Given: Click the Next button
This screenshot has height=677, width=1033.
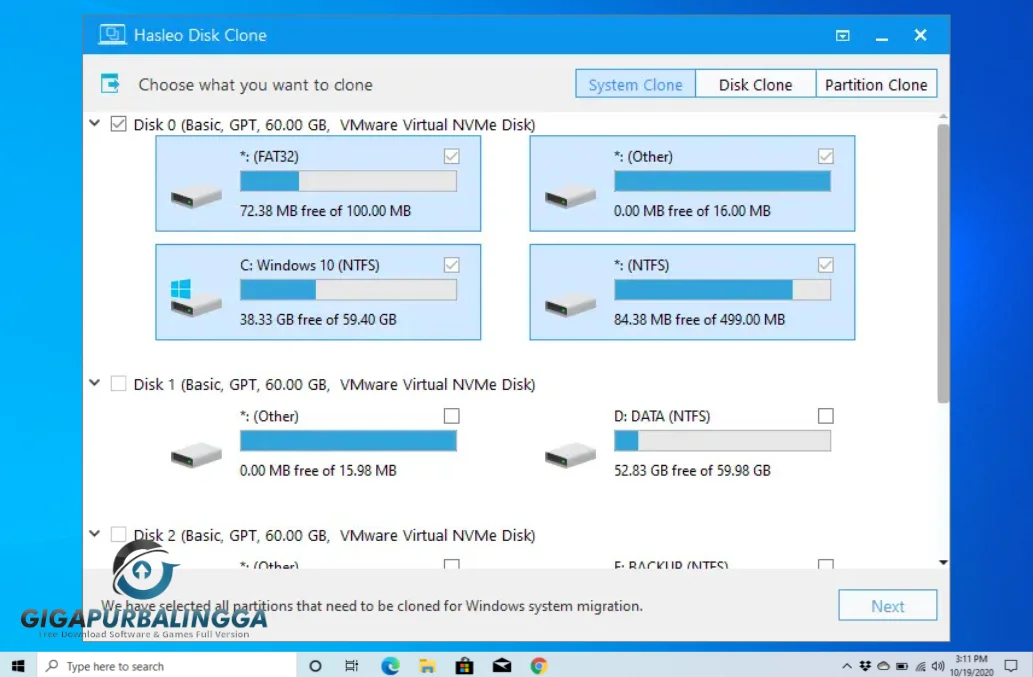Looking at the screenshot, I should click(x=887, y=605).
